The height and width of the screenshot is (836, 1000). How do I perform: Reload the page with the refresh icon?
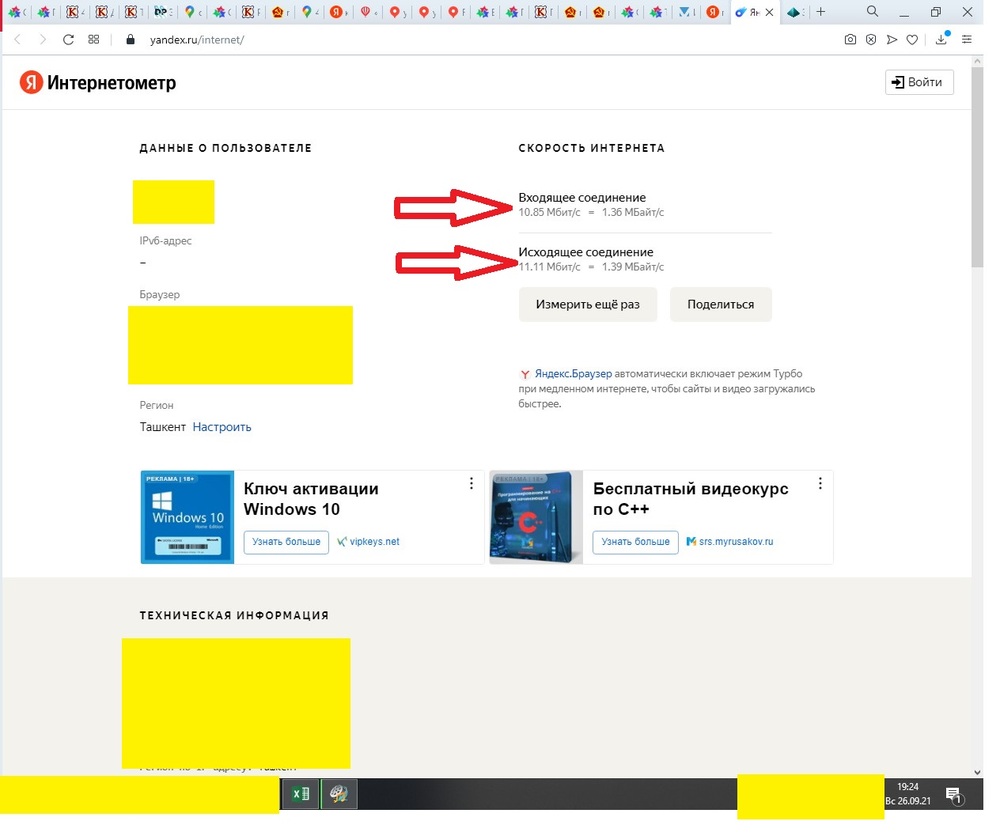tap(68, 40)
